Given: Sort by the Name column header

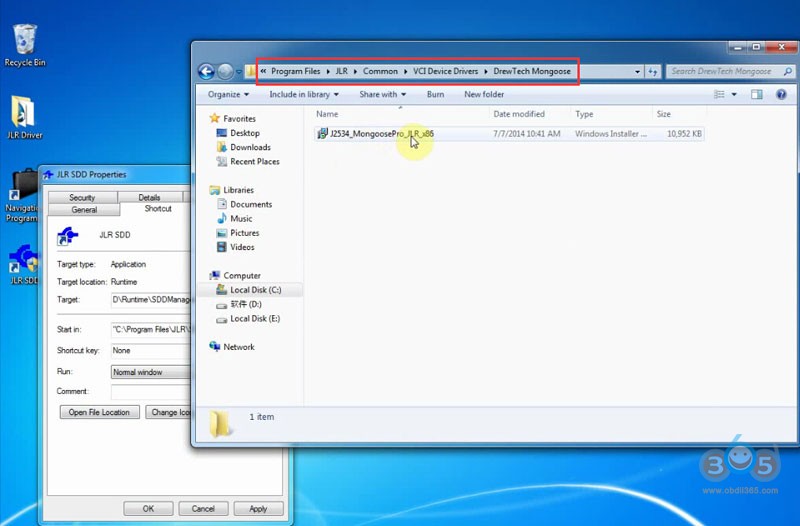Looking at the screenshot, I should coord(401,114).
